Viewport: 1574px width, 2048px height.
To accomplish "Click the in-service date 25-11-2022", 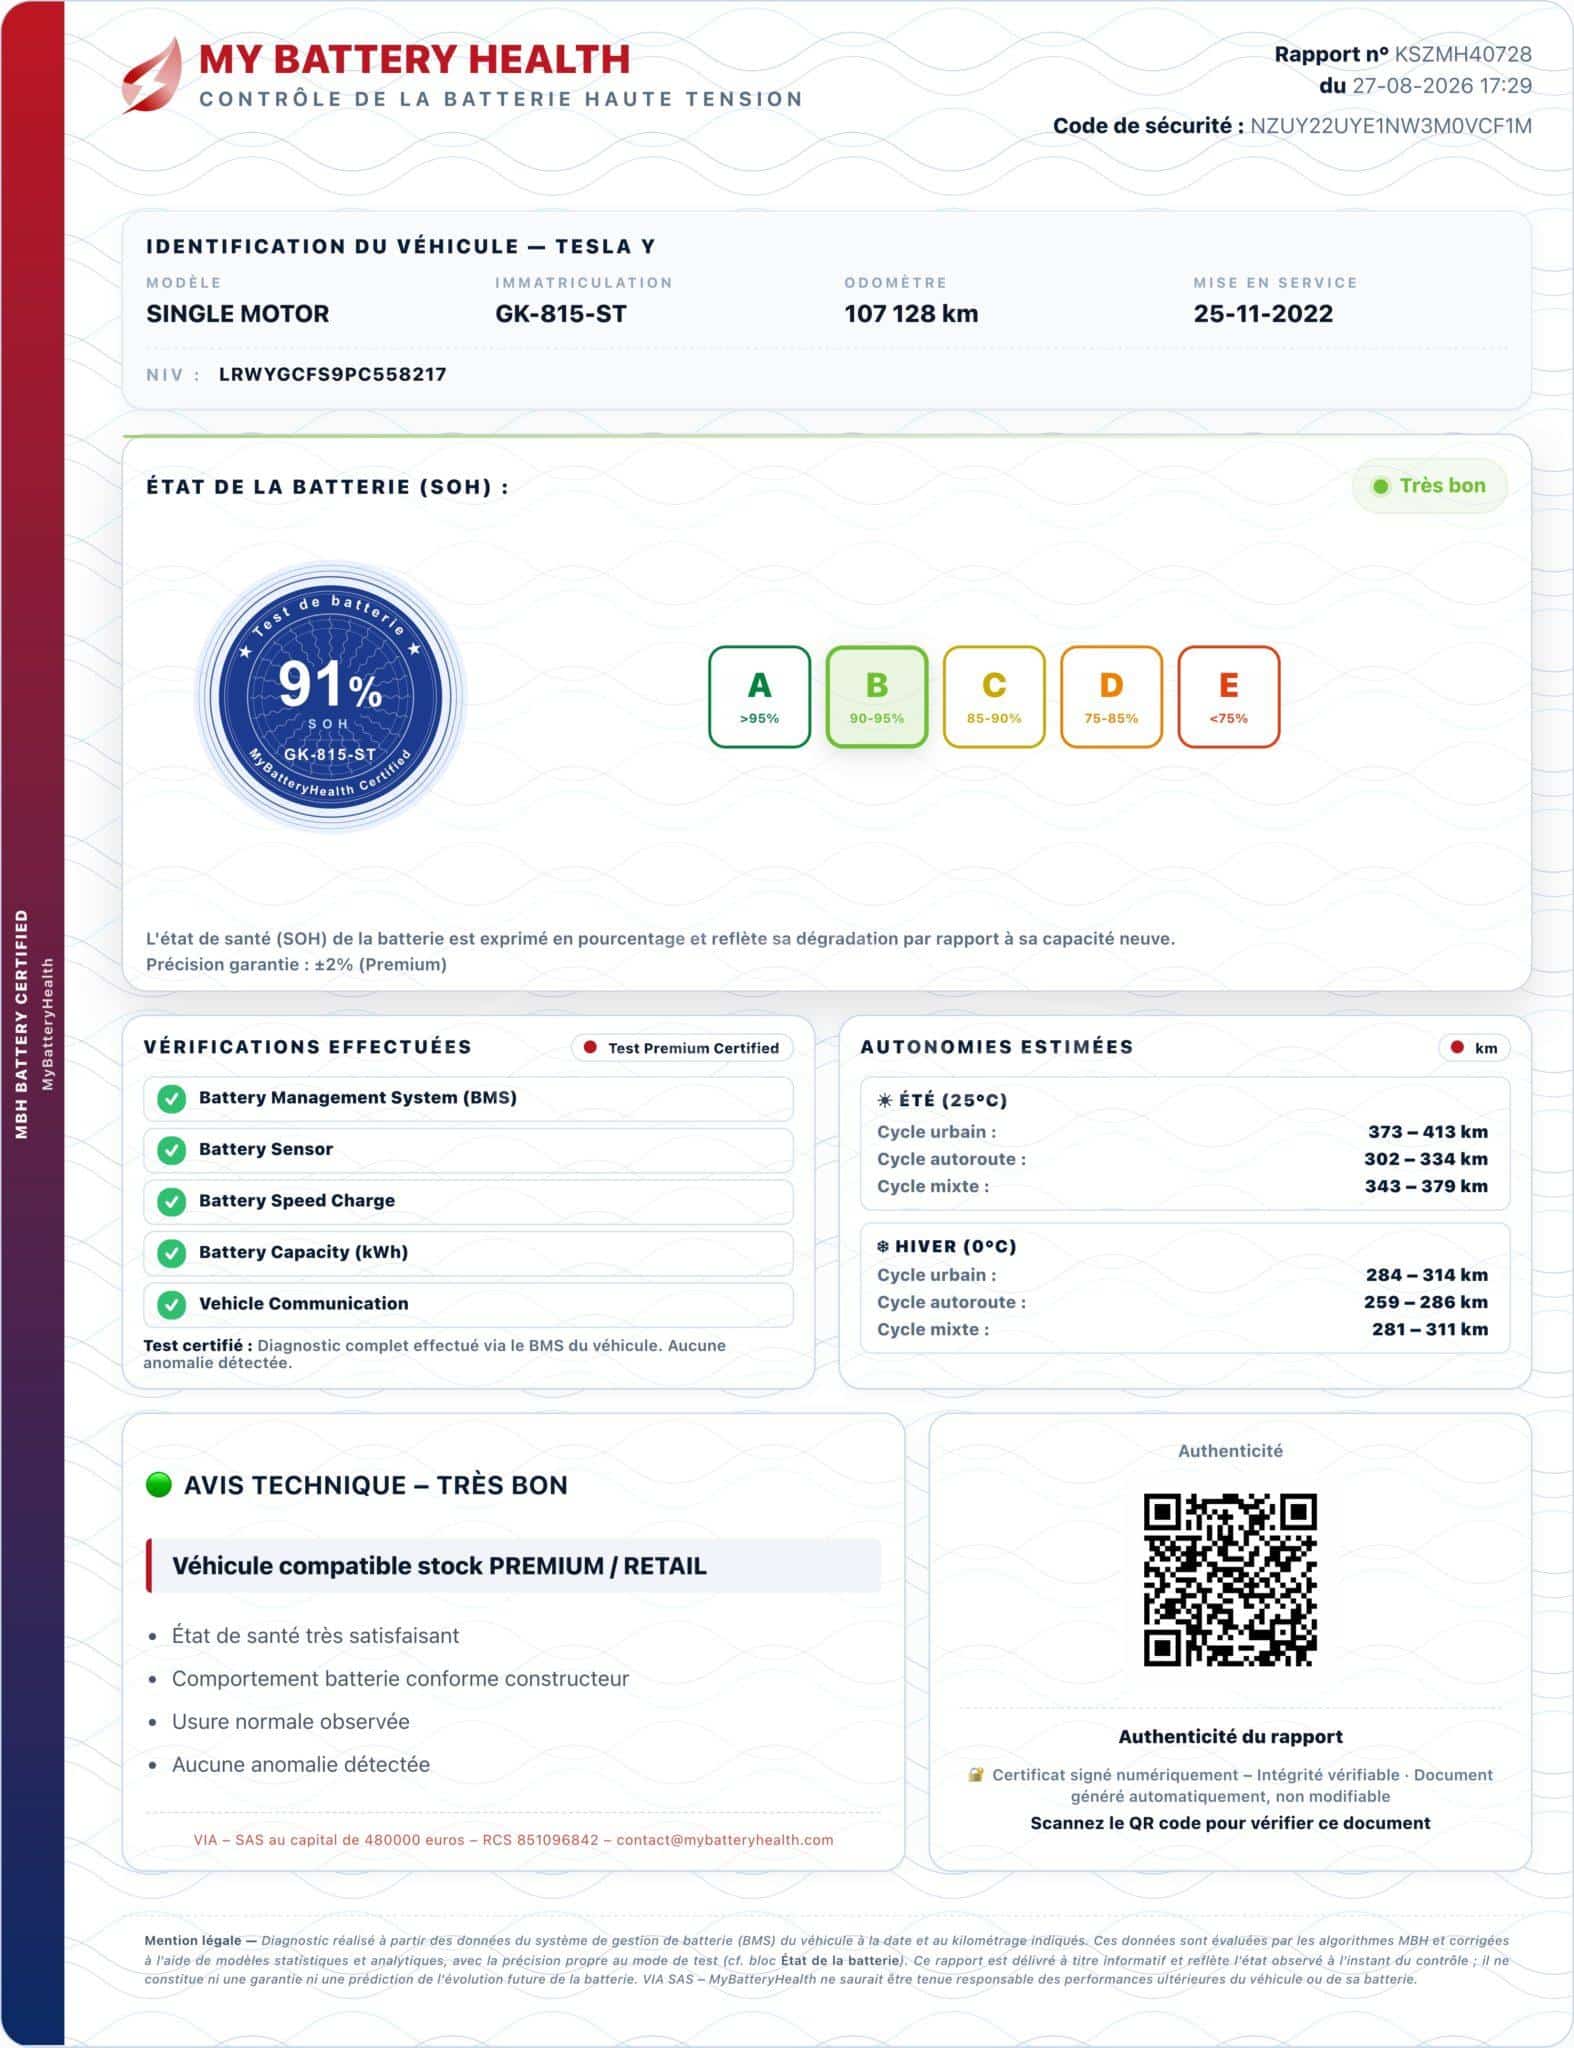I will pyautogui.click(x=1263, y=314).
